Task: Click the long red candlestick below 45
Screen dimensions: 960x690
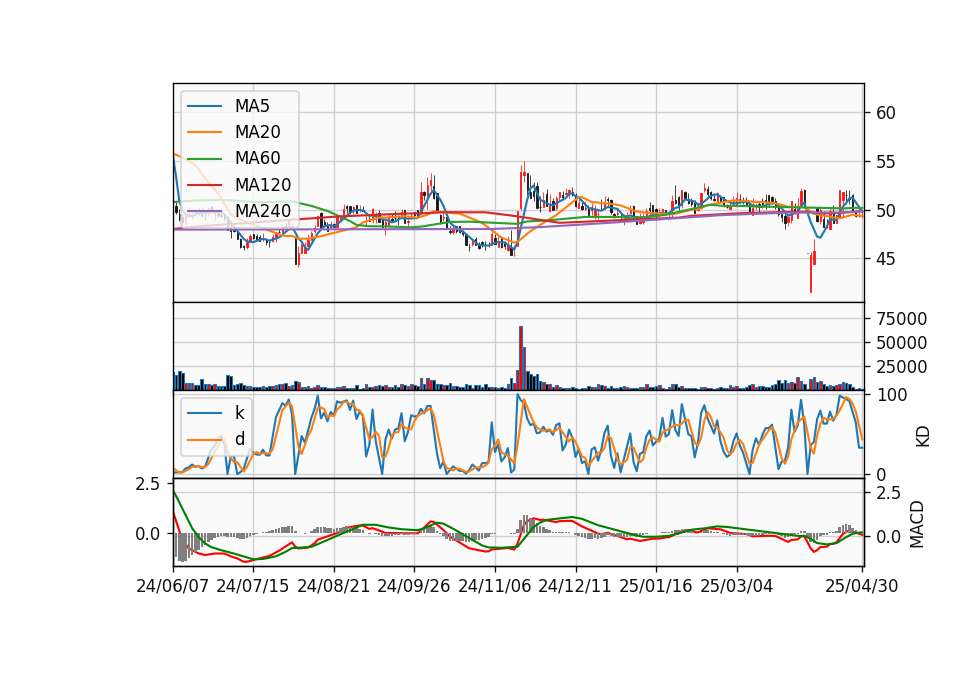Action: coord(811,272)
